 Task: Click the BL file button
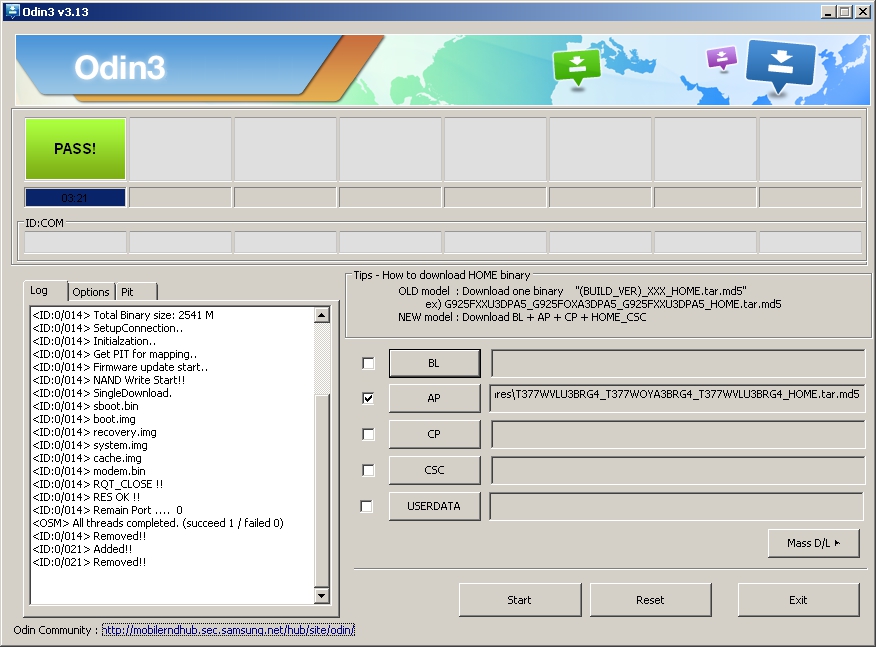pos(434,363)
